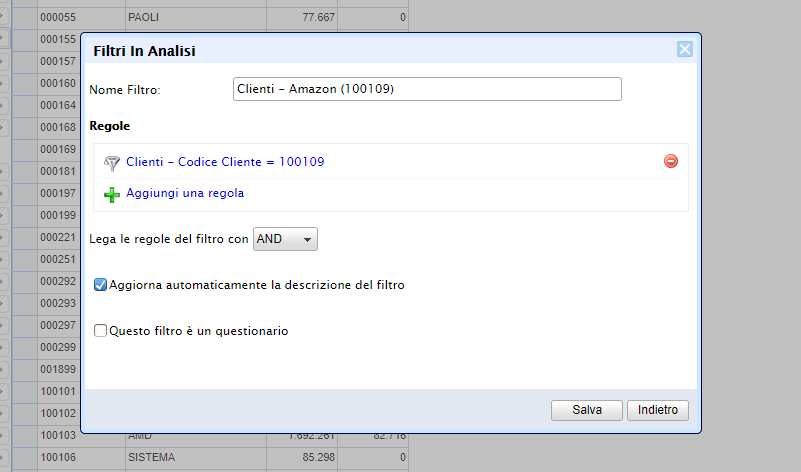This screenshot has width=801, height=472.
Task: Focus the Nome Filtro text field
Action: pyautogui.click(x=427, y=90)
